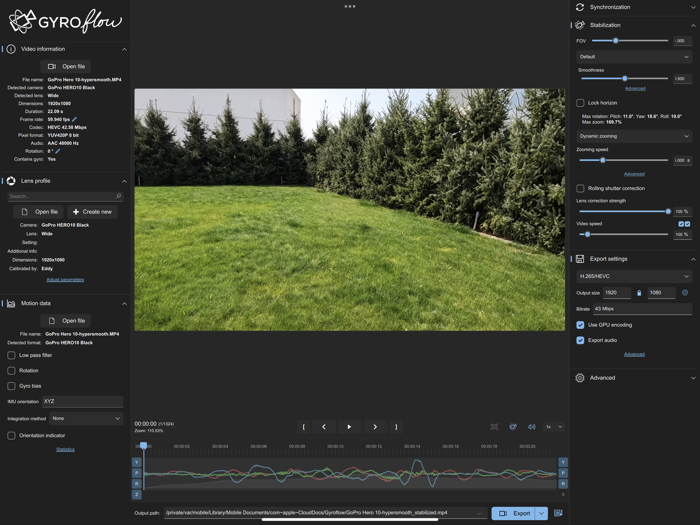Toggle the first Video speed checkbox

tap(681, 224)
